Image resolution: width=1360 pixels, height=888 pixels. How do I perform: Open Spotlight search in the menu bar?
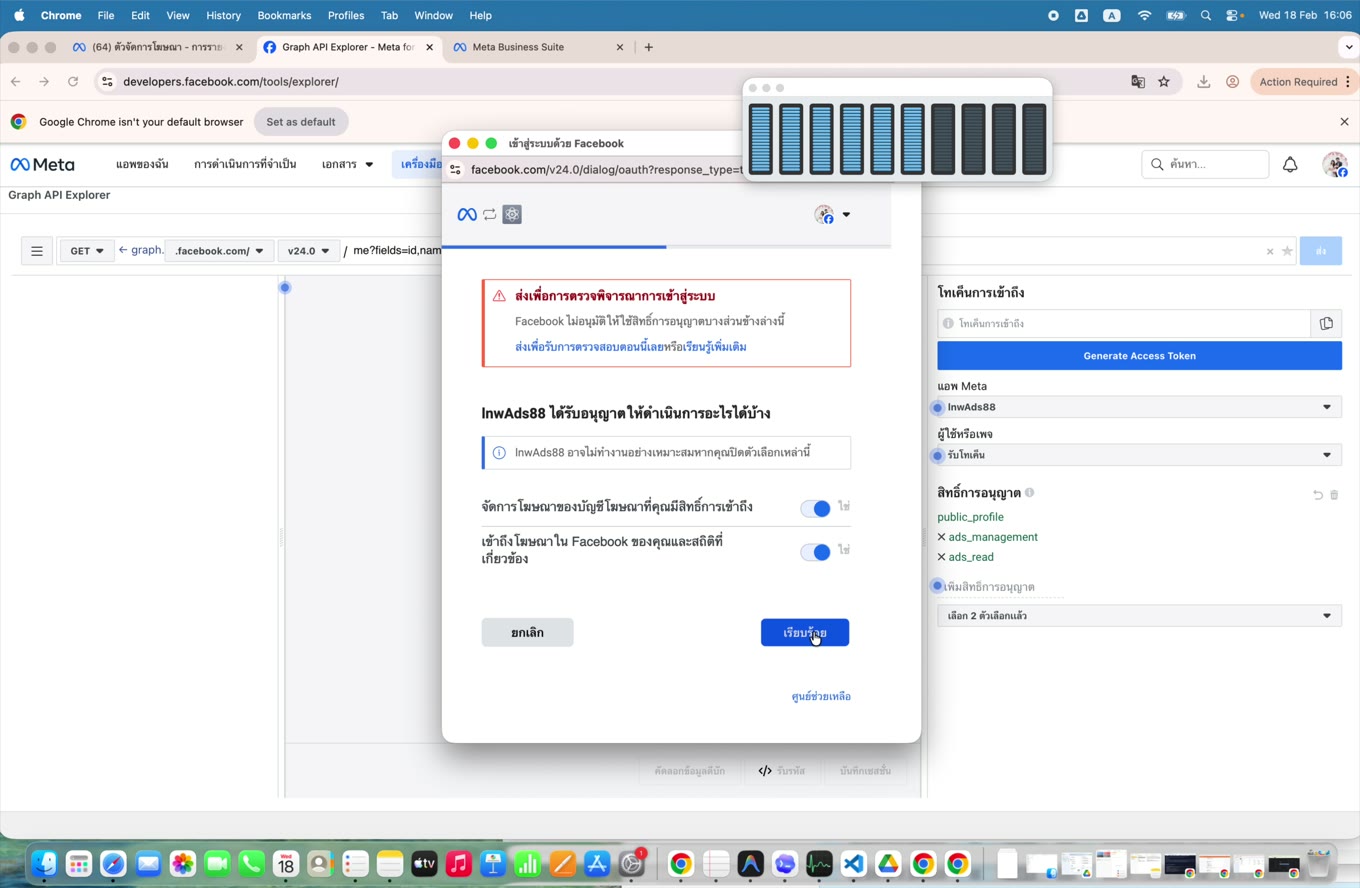click(1206, 15)
